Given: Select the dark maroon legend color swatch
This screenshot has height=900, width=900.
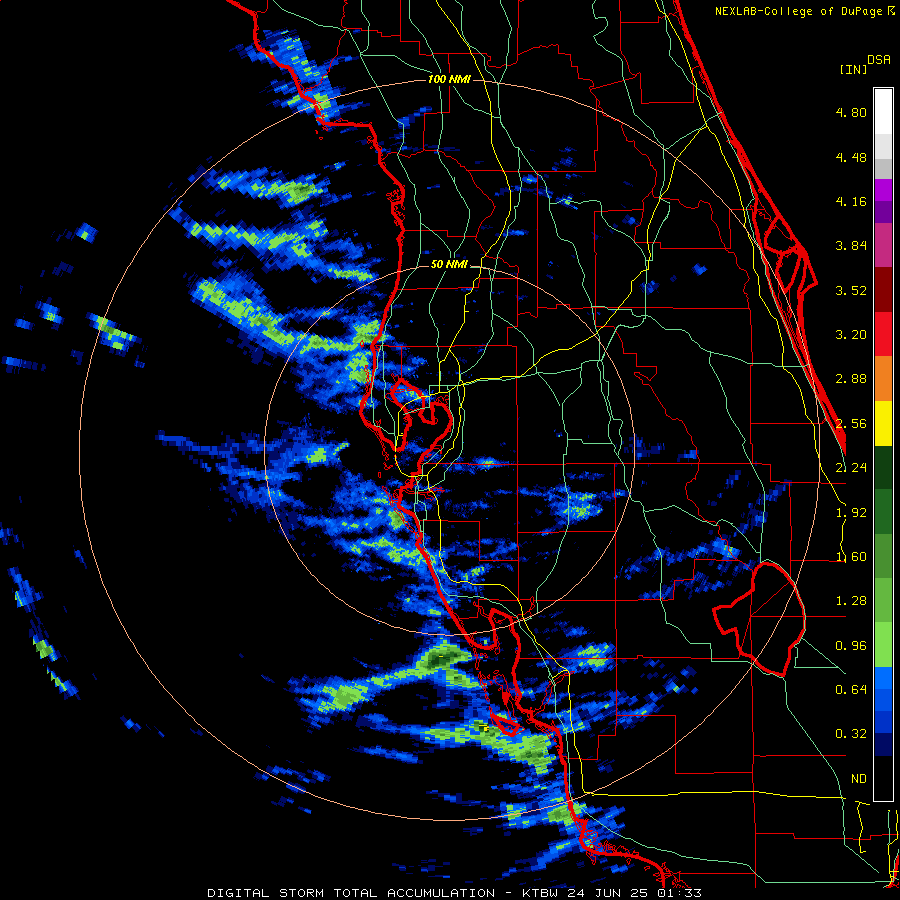Looking at the screenshot, I should 883,290.
